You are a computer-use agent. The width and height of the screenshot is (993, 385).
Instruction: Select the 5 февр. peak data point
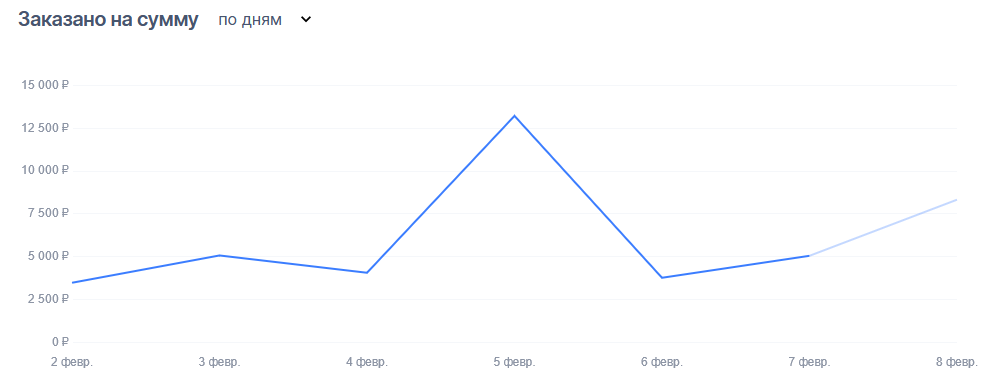tap(514, 116)
